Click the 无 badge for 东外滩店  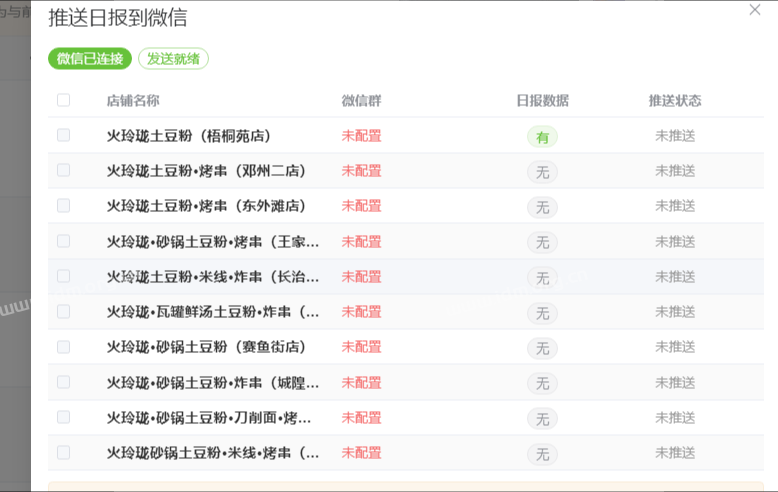coord(542,207)
